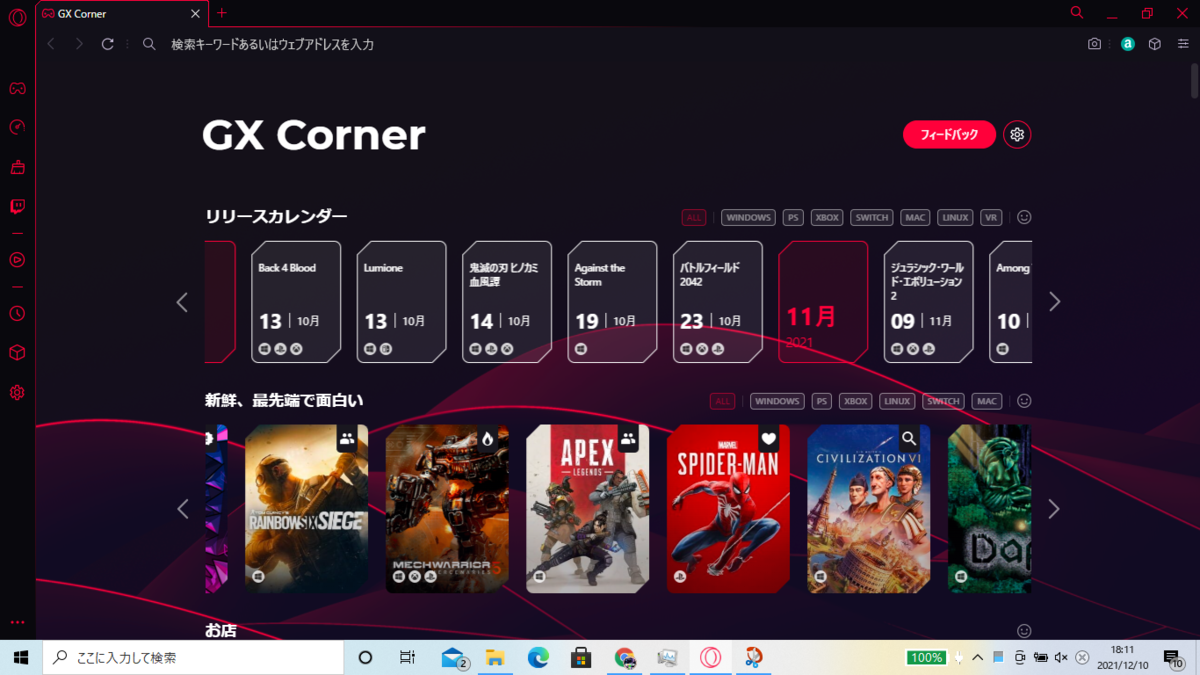Open Extensions cube icon in sidebar
1200x675 pixels.
pyautogui.click(x=17, y=353)
